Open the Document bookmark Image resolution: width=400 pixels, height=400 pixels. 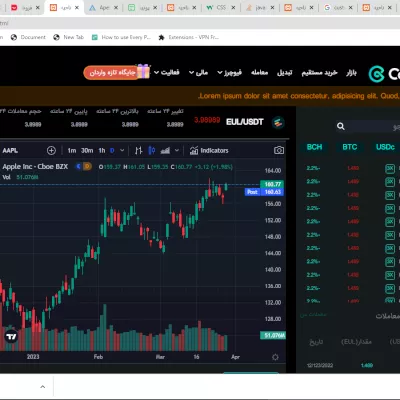point(28,37)
